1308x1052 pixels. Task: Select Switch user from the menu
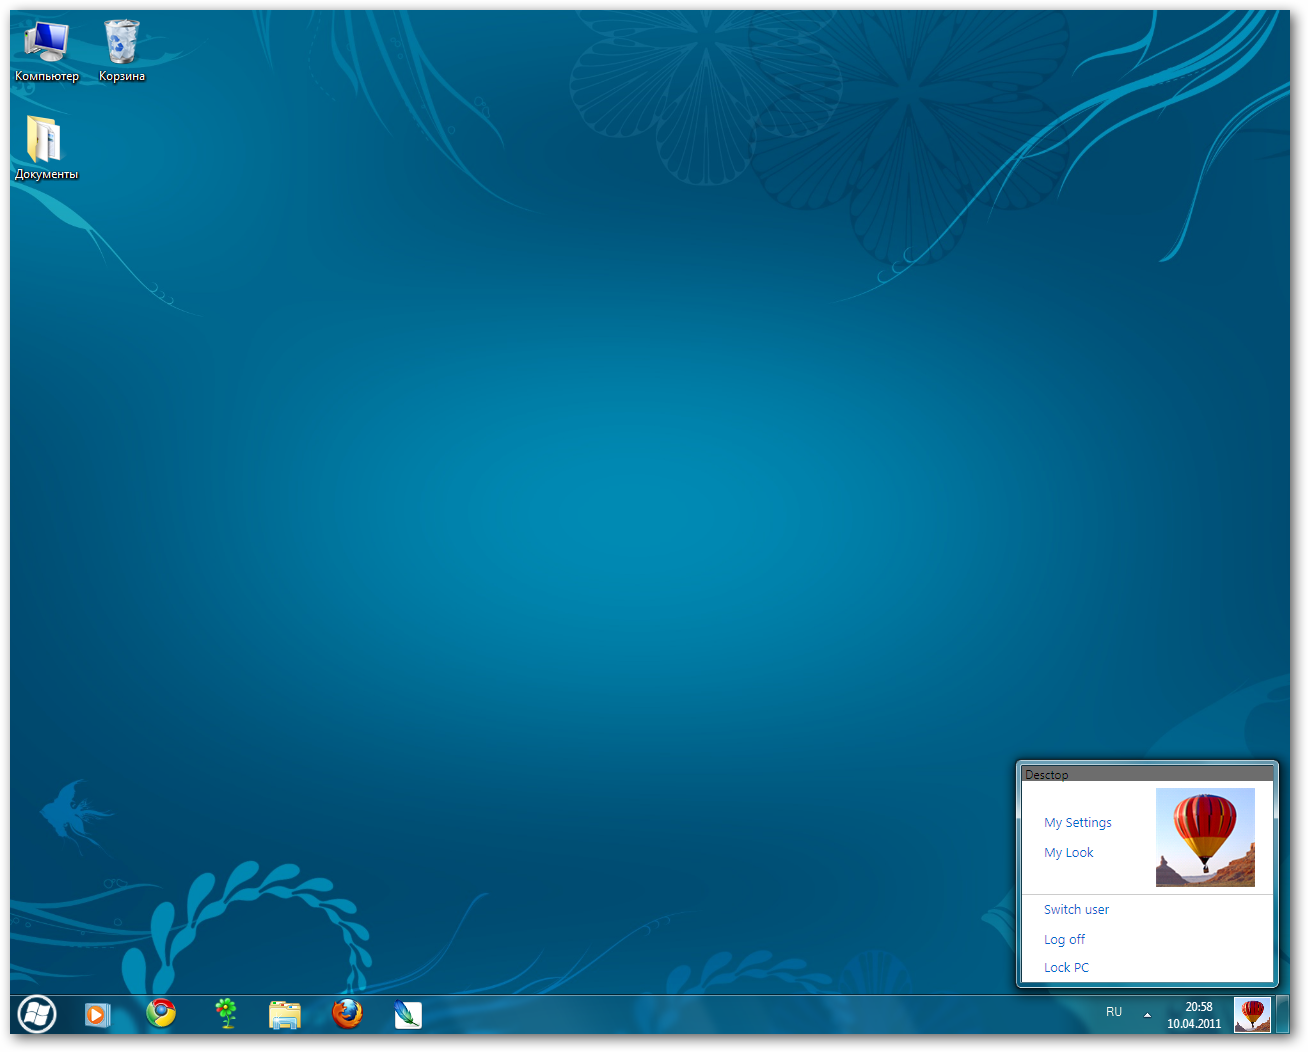tap(1076, 910)
